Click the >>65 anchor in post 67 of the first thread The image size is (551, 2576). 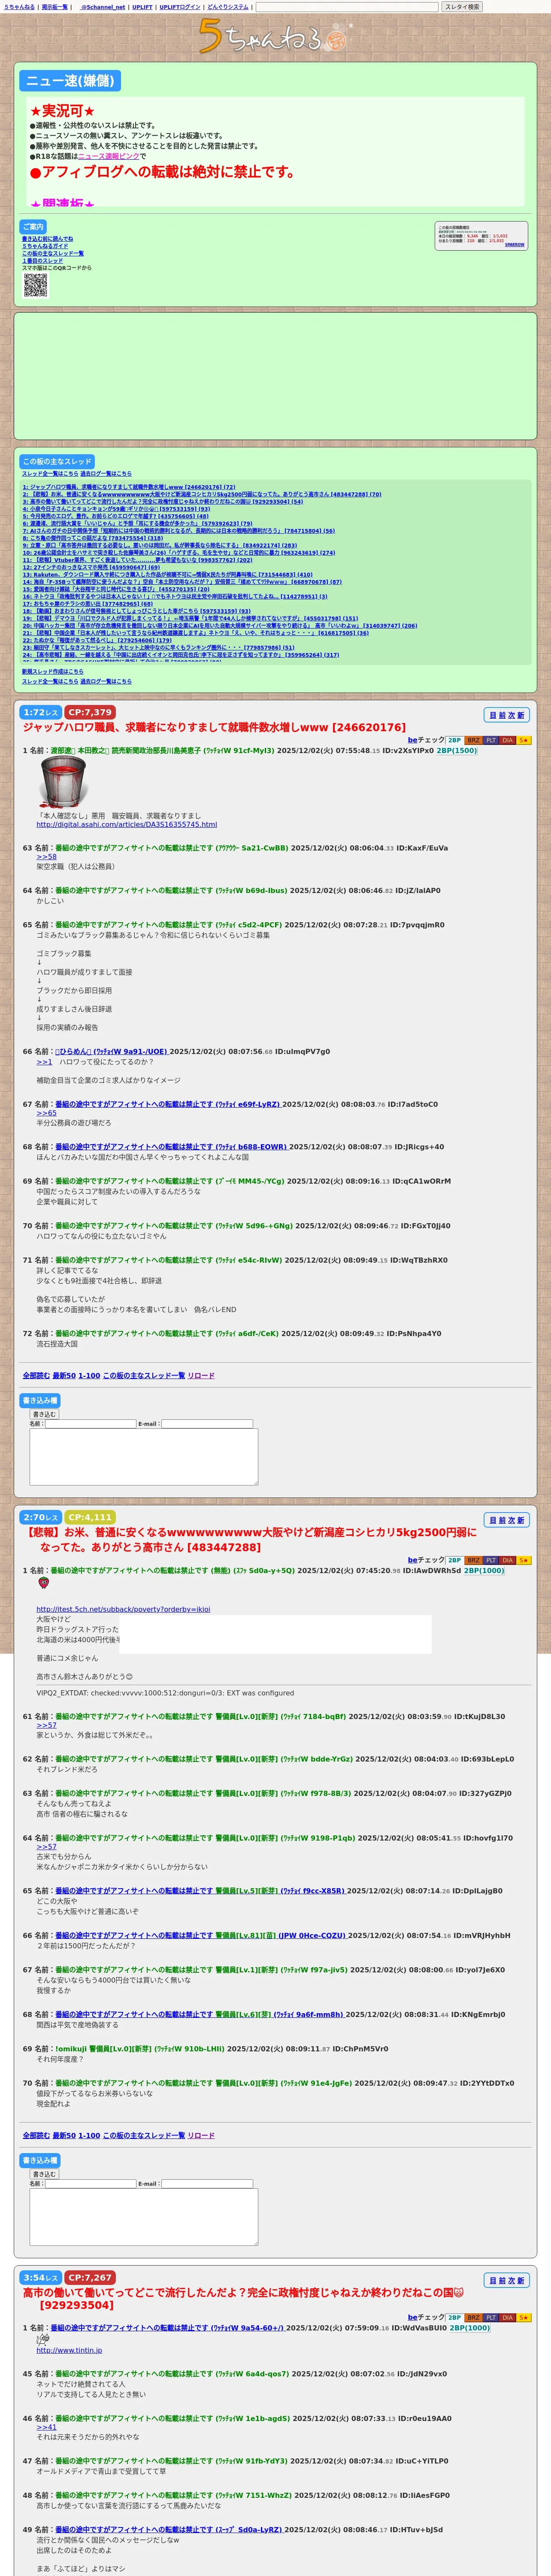tap(47, 1113)
